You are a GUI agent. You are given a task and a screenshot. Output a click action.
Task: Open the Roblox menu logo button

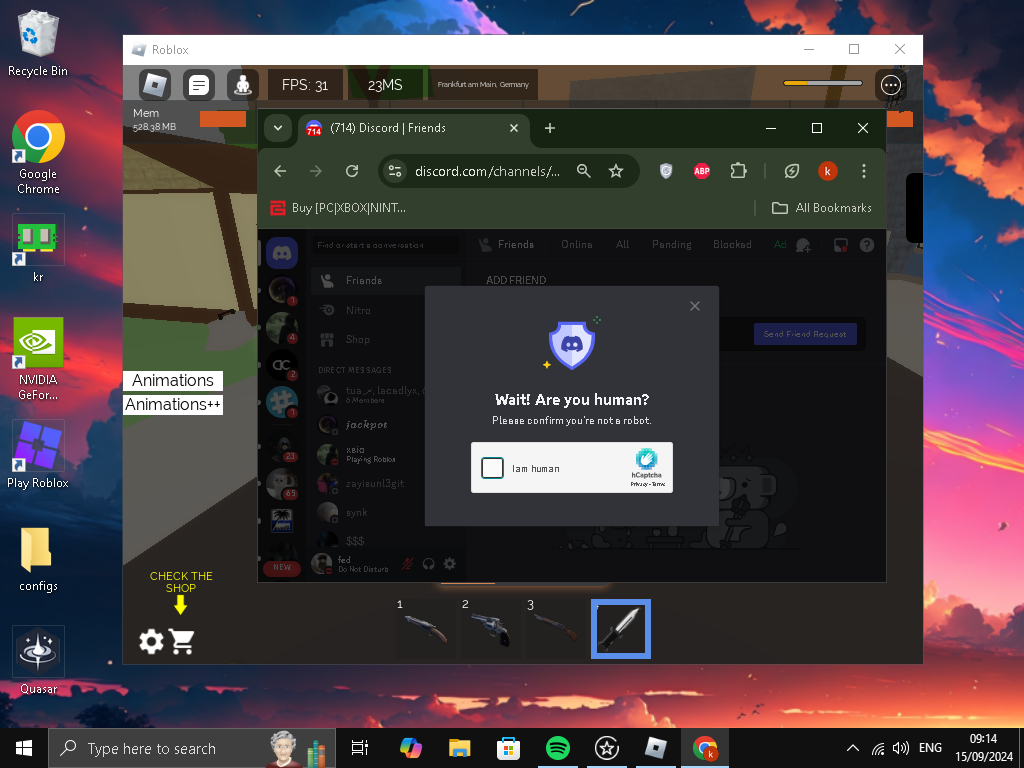(x=155, y=85)
